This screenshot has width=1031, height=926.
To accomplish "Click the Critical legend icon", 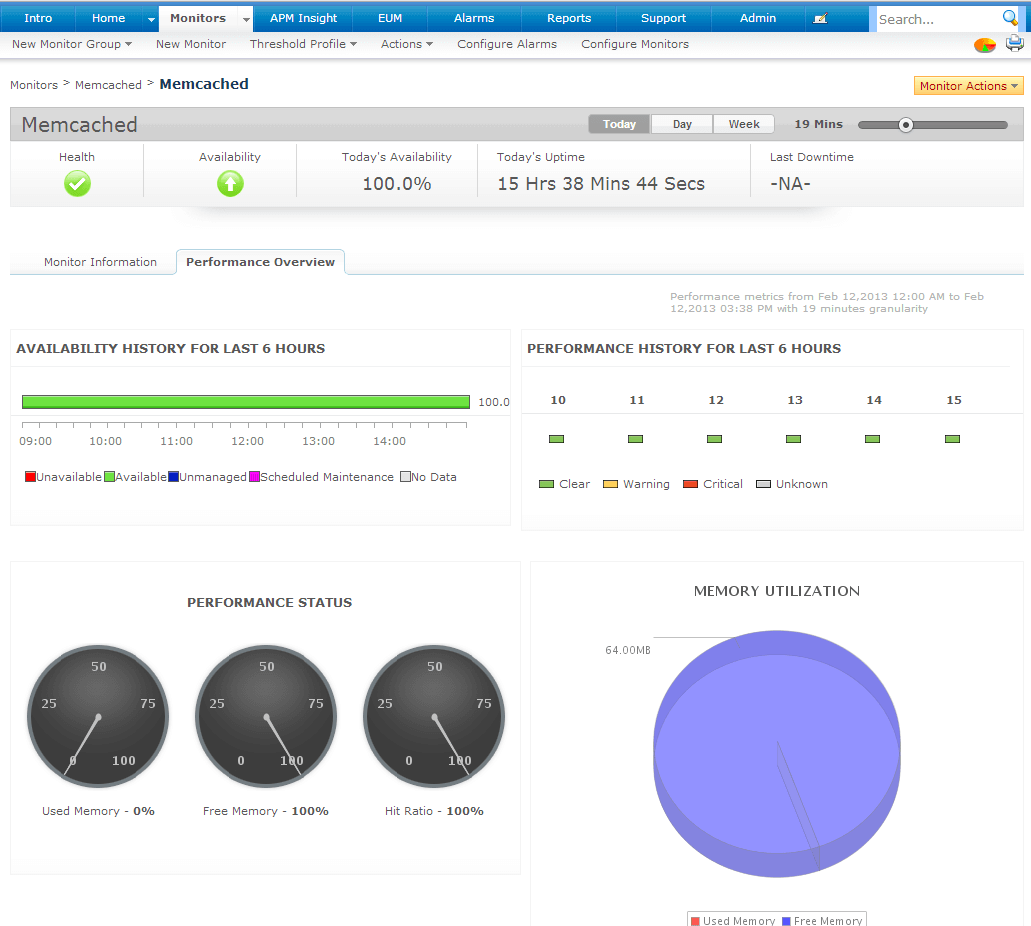I will pyautogui.click(x=690, y=484).
